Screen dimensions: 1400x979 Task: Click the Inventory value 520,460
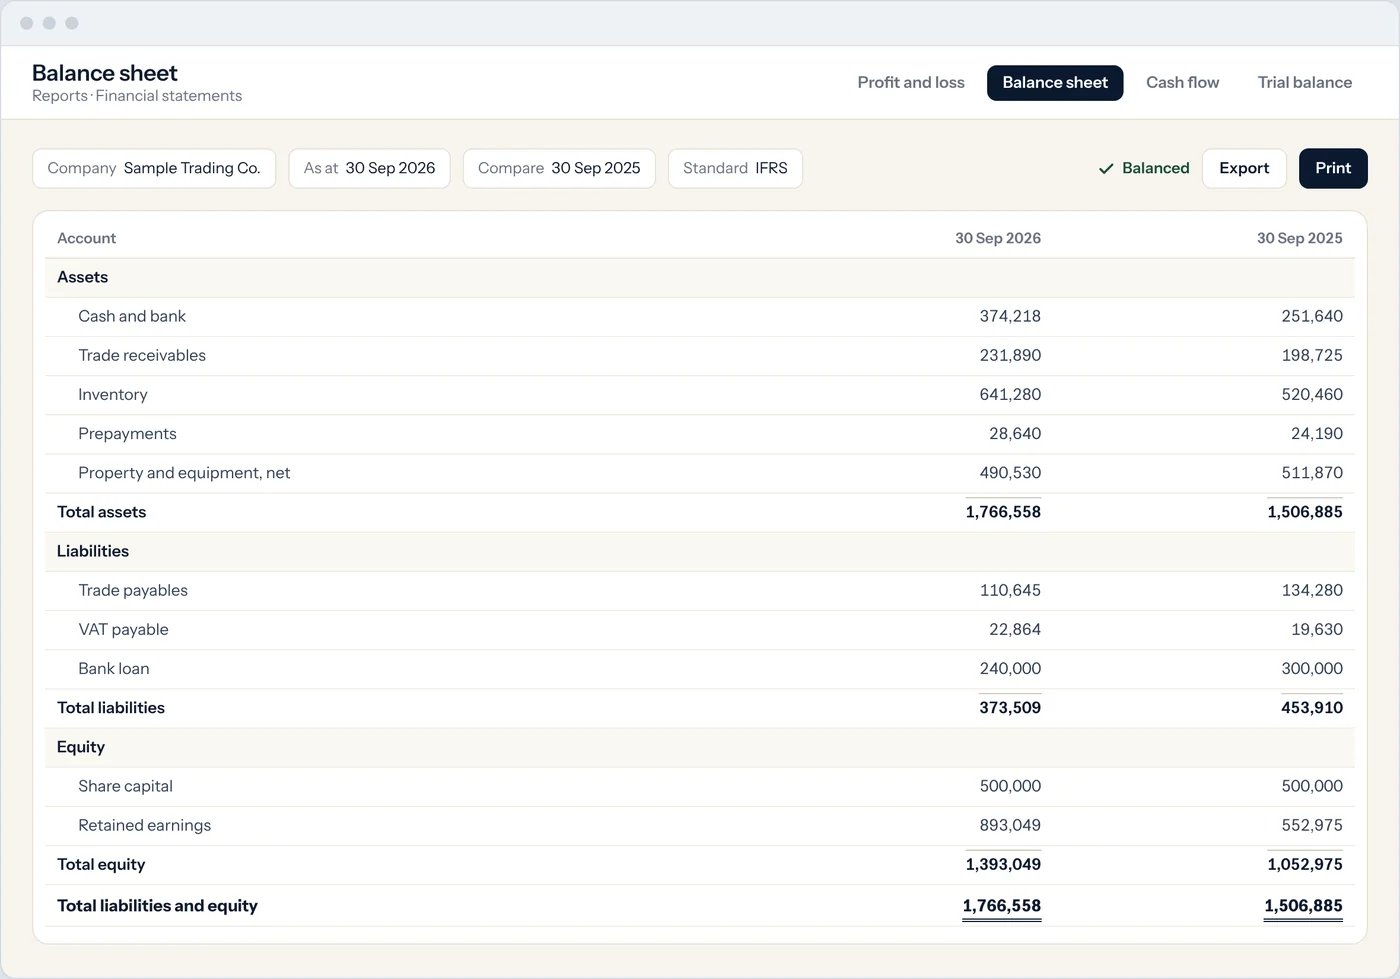1312,394
